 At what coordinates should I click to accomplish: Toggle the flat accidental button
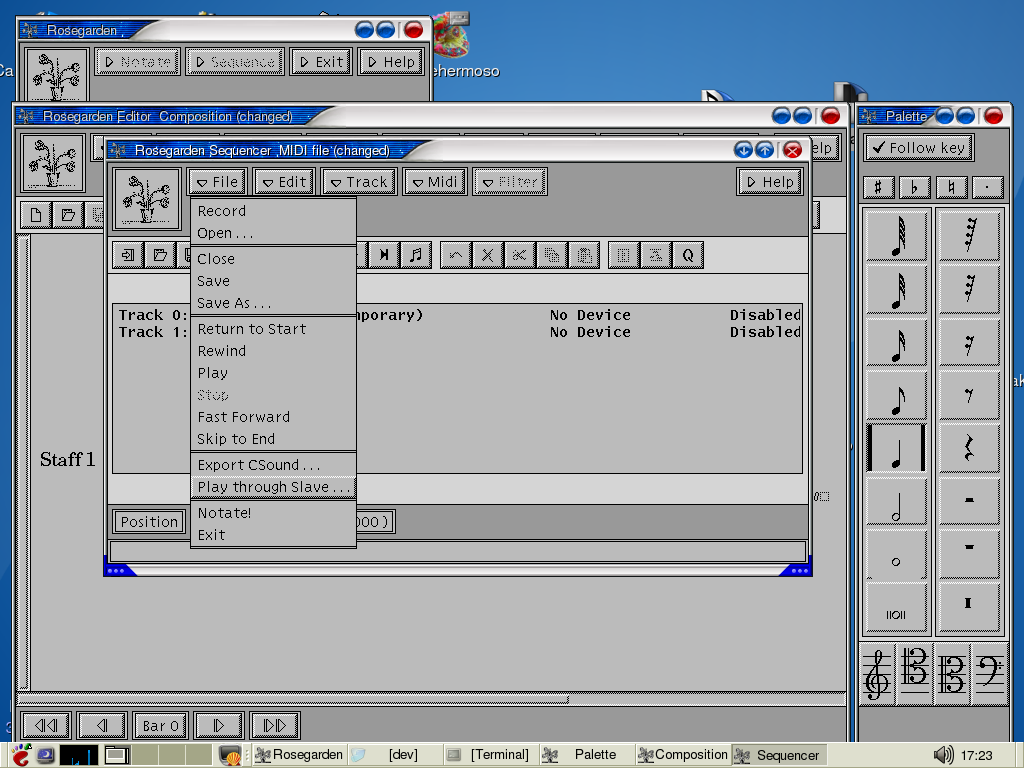[x=914, y=187]
